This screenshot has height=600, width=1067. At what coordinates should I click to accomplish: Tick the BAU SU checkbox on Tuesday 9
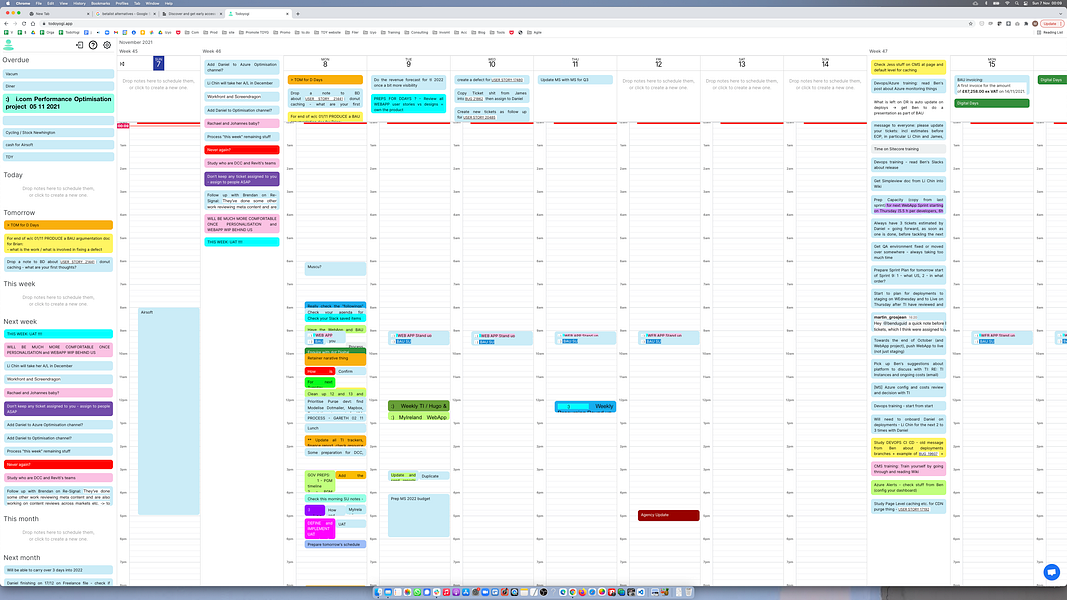(x=393, y=341)
